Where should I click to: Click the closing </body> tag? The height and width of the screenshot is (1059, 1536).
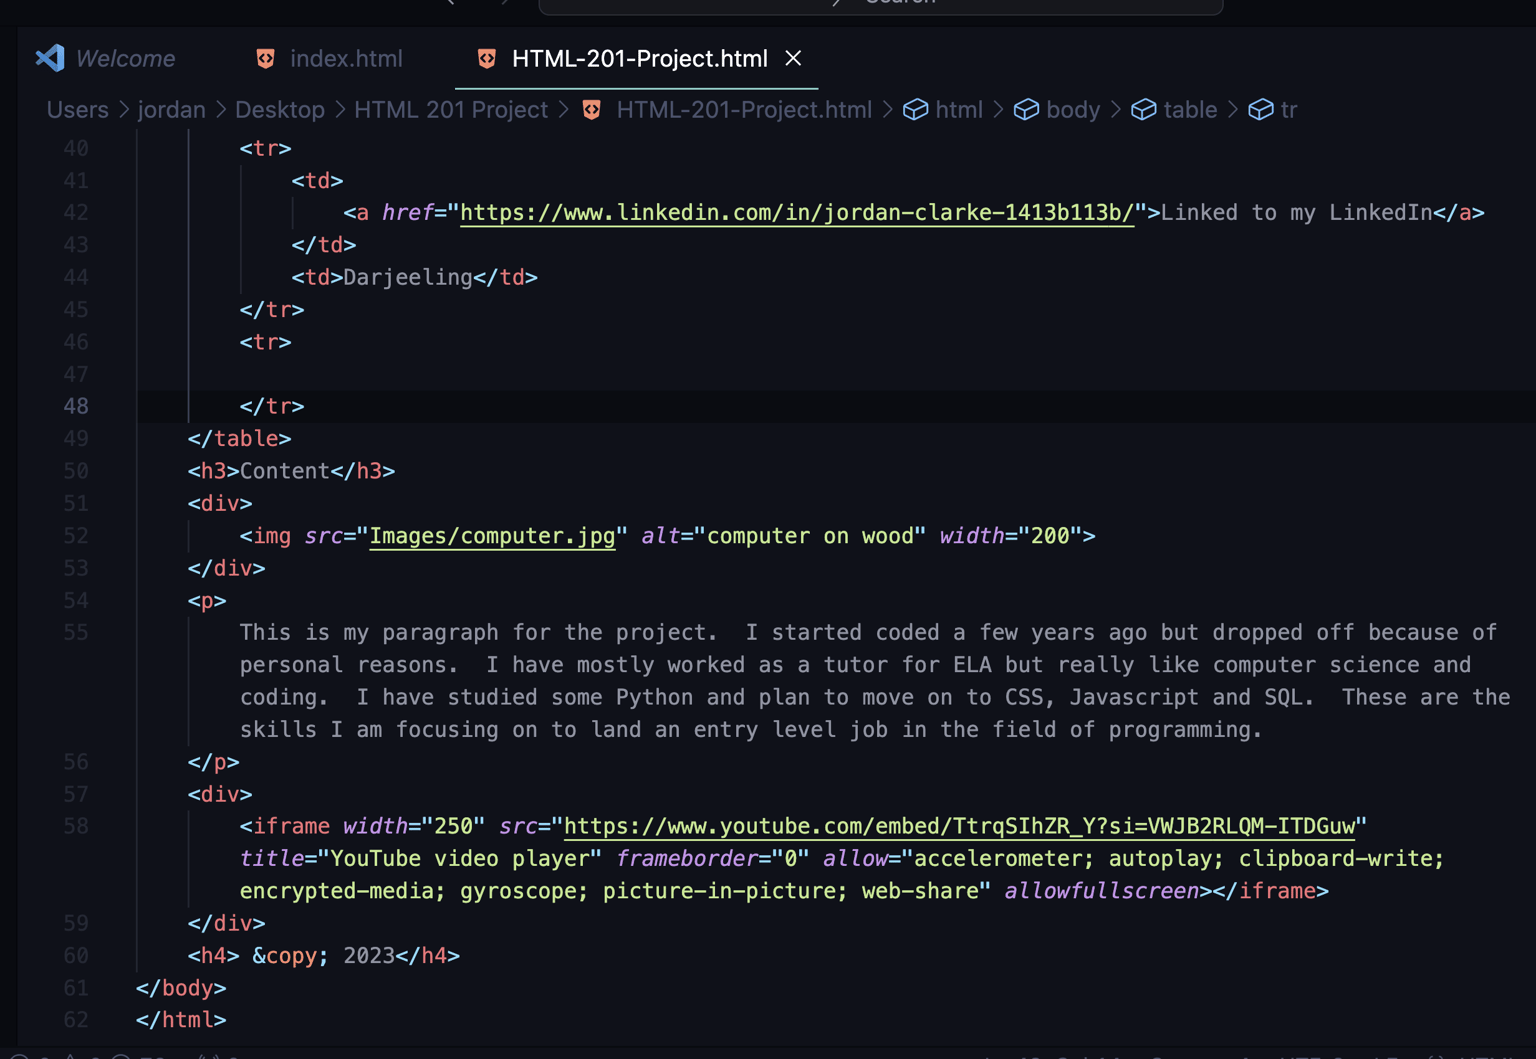point(181,988)
